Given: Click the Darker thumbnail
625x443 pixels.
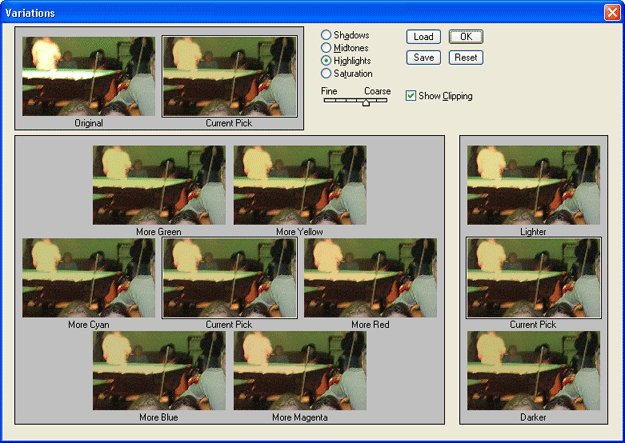Looking at the screenshot, I should tap(533, 370).
